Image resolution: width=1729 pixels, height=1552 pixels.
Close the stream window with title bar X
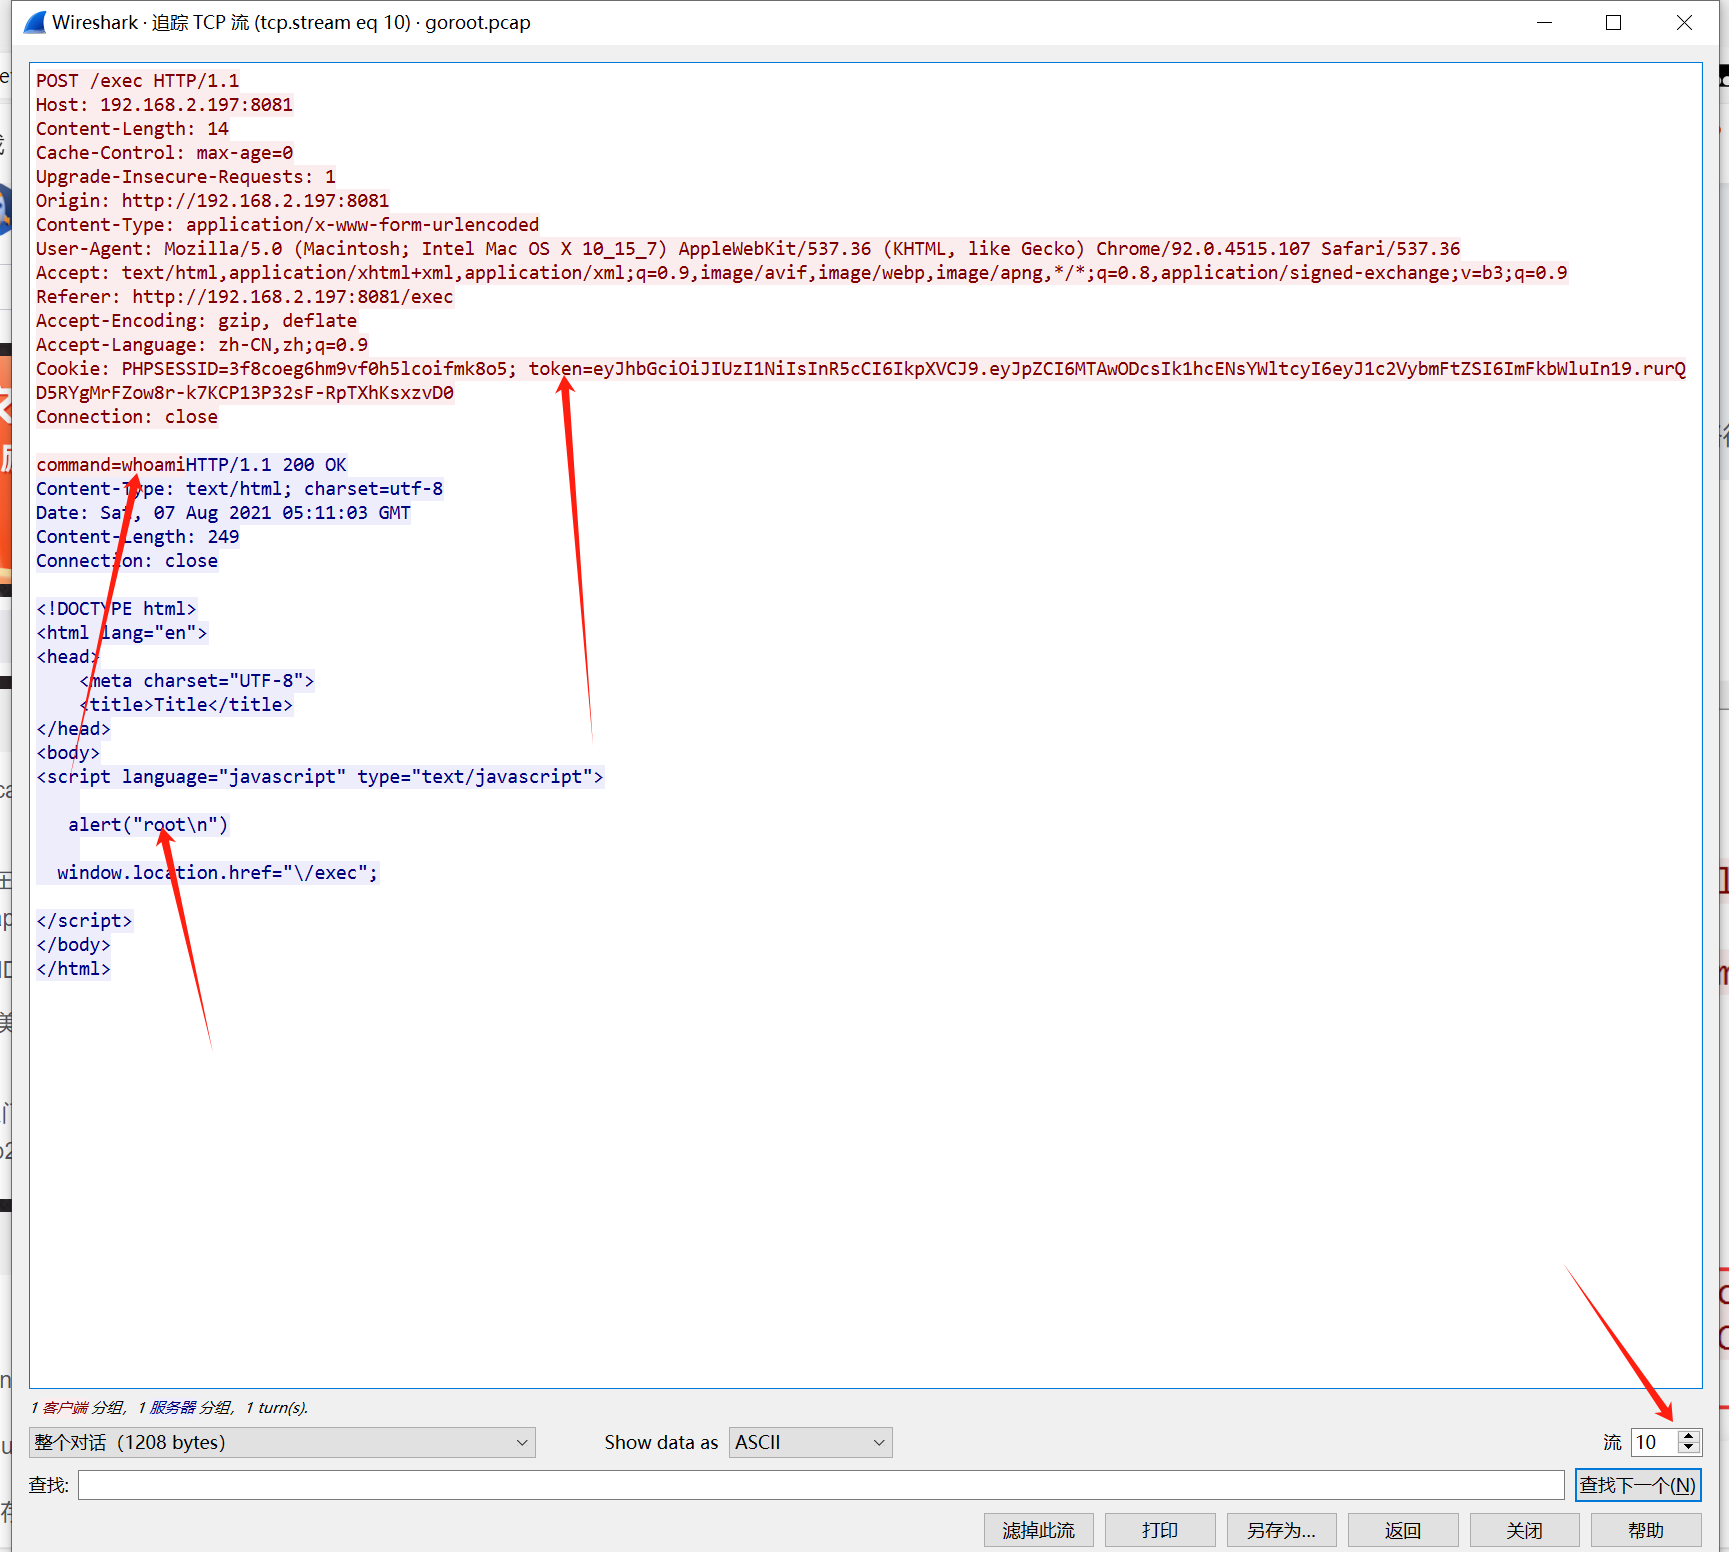tap(1684, 22)
